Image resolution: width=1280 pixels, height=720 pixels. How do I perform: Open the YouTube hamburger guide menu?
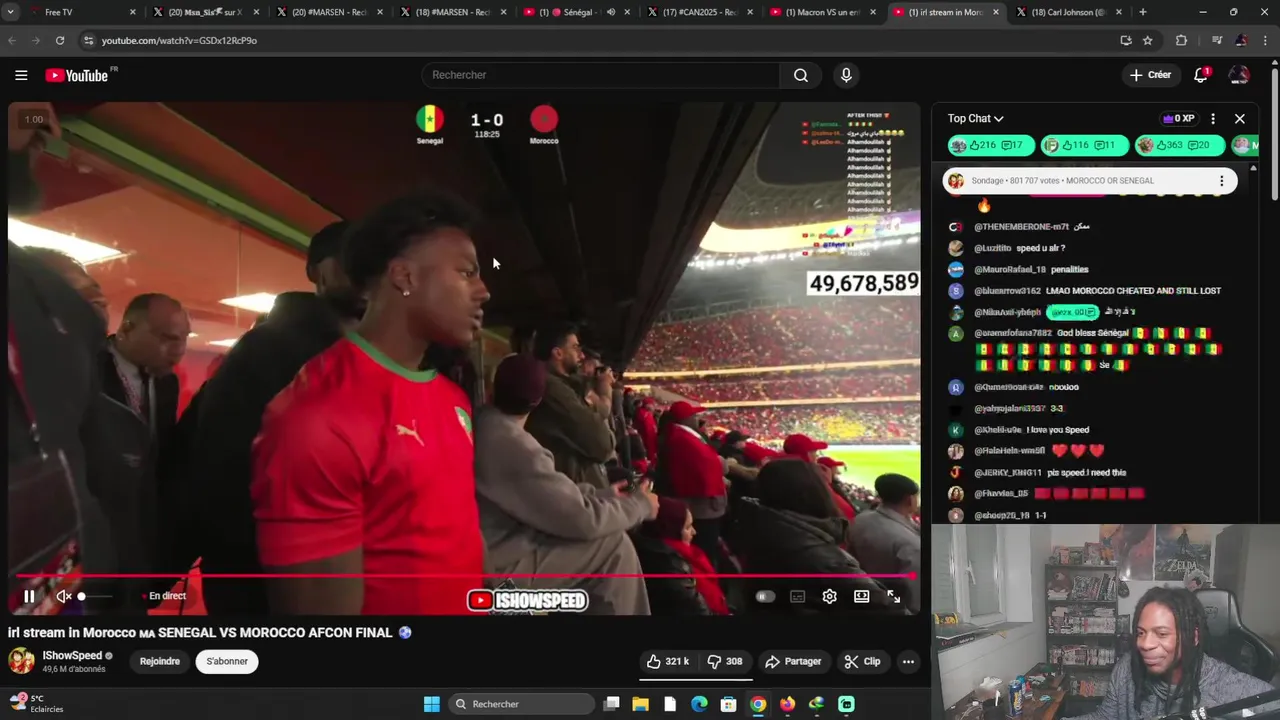click(x=21, y=75)
